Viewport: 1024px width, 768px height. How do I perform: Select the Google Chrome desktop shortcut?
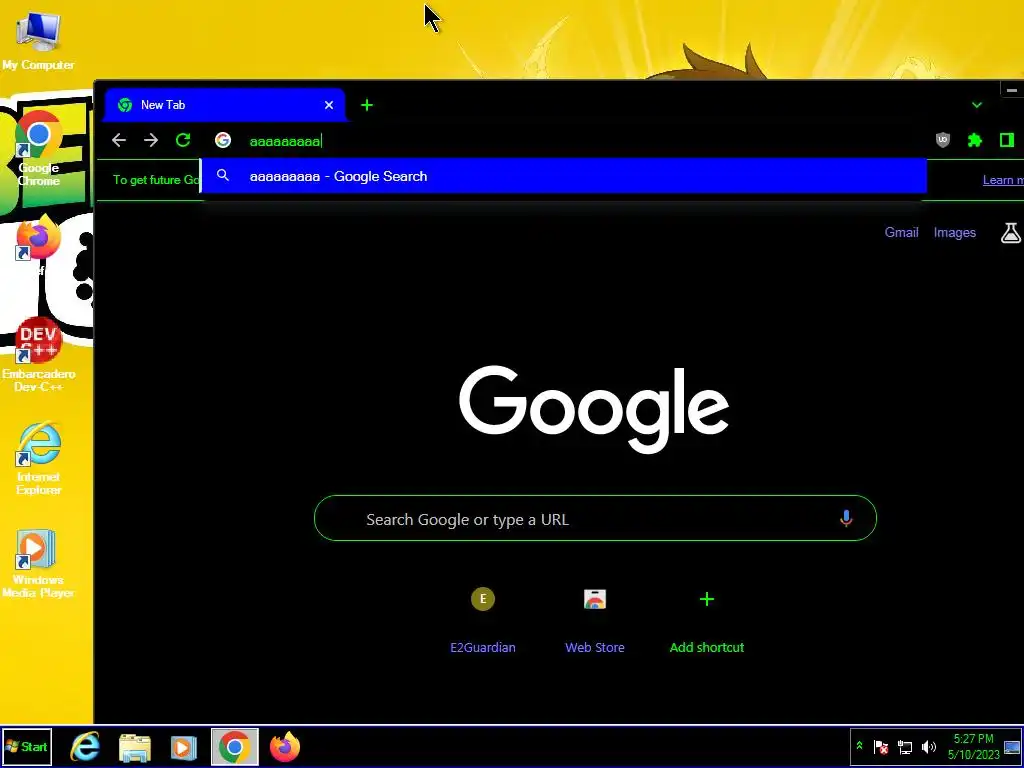tap(39, 149)
